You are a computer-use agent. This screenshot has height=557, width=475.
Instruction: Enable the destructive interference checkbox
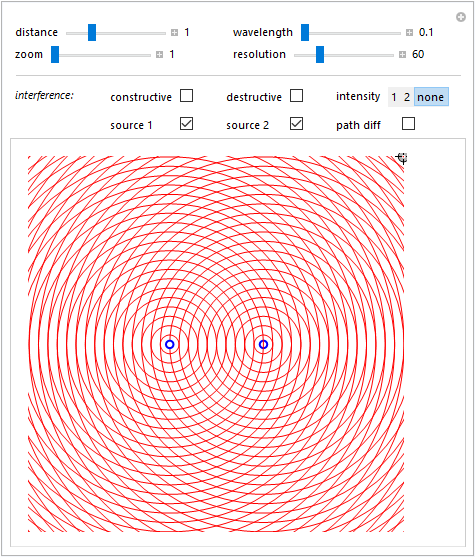coord(296,96)
